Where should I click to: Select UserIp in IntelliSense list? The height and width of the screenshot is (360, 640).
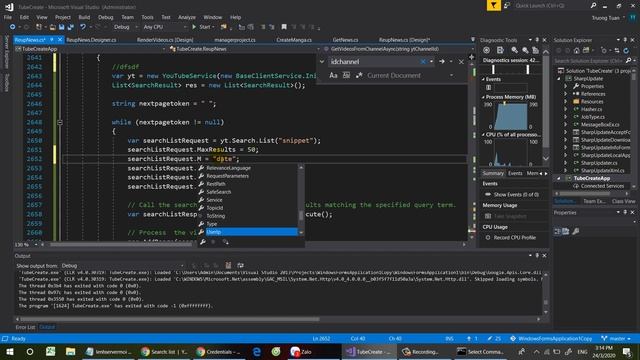248,232
